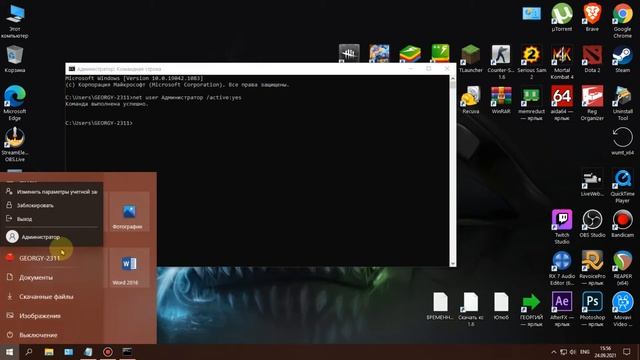The image size is (640, 360).
Task: Select Заблокировать in the user menu
Action: coord(52,205)
